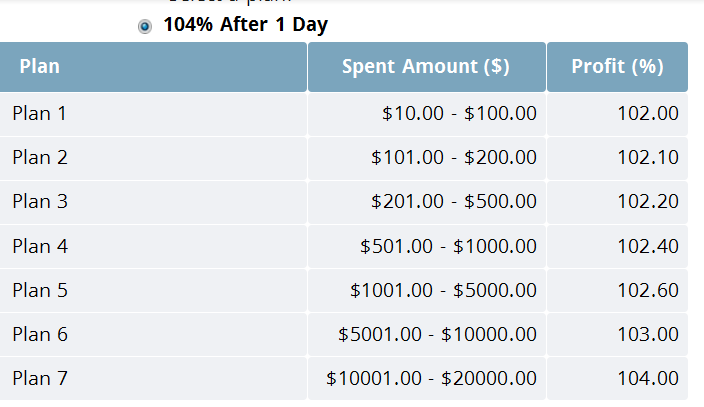This screenshot has height=407, width=704.
Task: Click the 104.00 profit value
Action: (x=648, y=378)
